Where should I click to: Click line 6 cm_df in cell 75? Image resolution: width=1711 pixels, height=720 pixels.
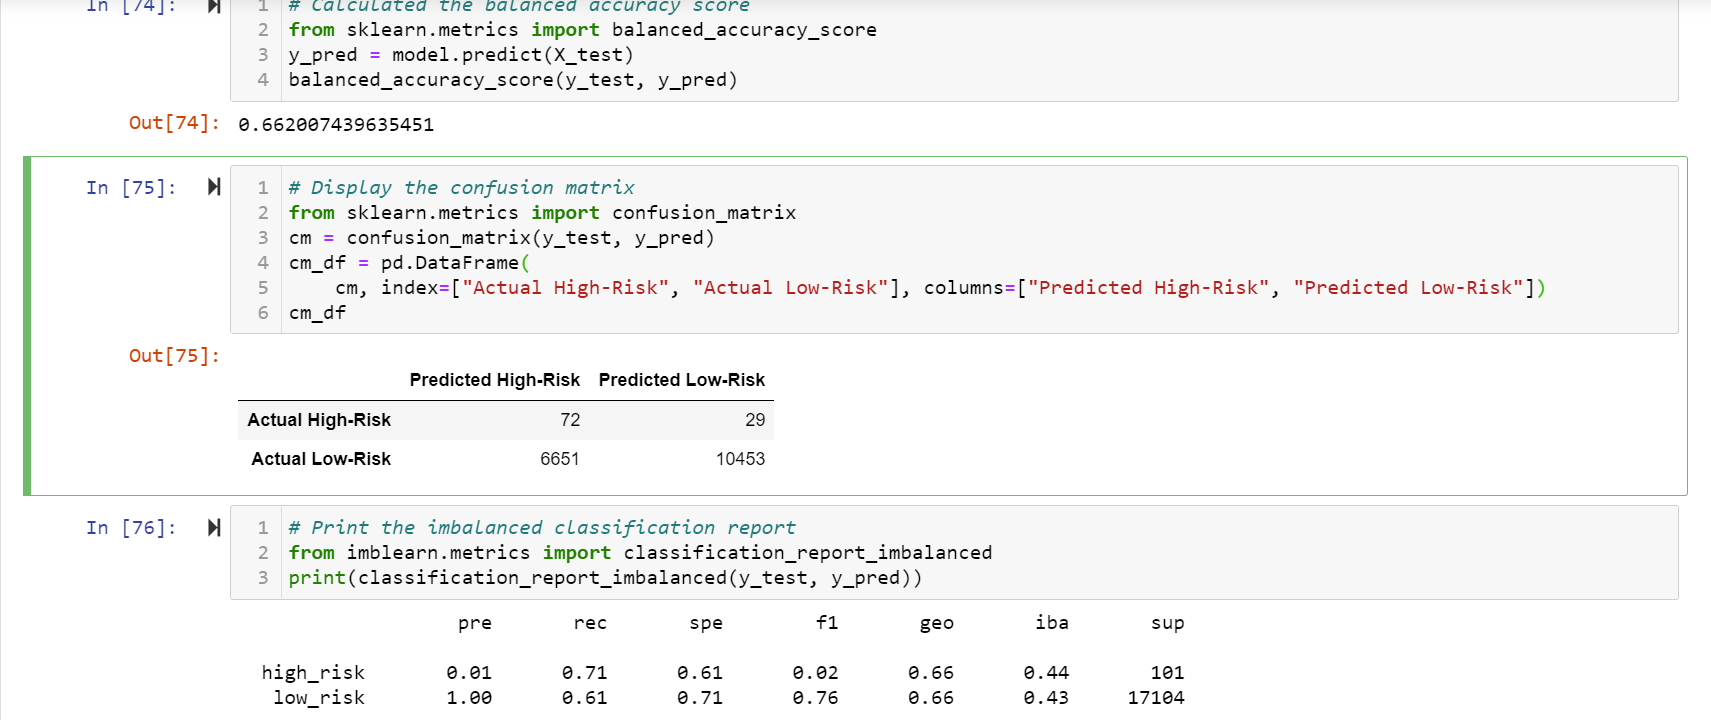pyautogui.click(x=317, y=313)
